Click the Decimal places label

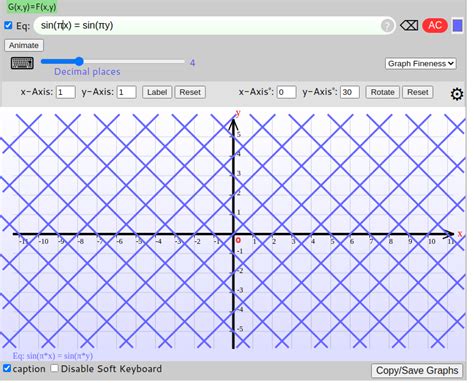(87, 72)
